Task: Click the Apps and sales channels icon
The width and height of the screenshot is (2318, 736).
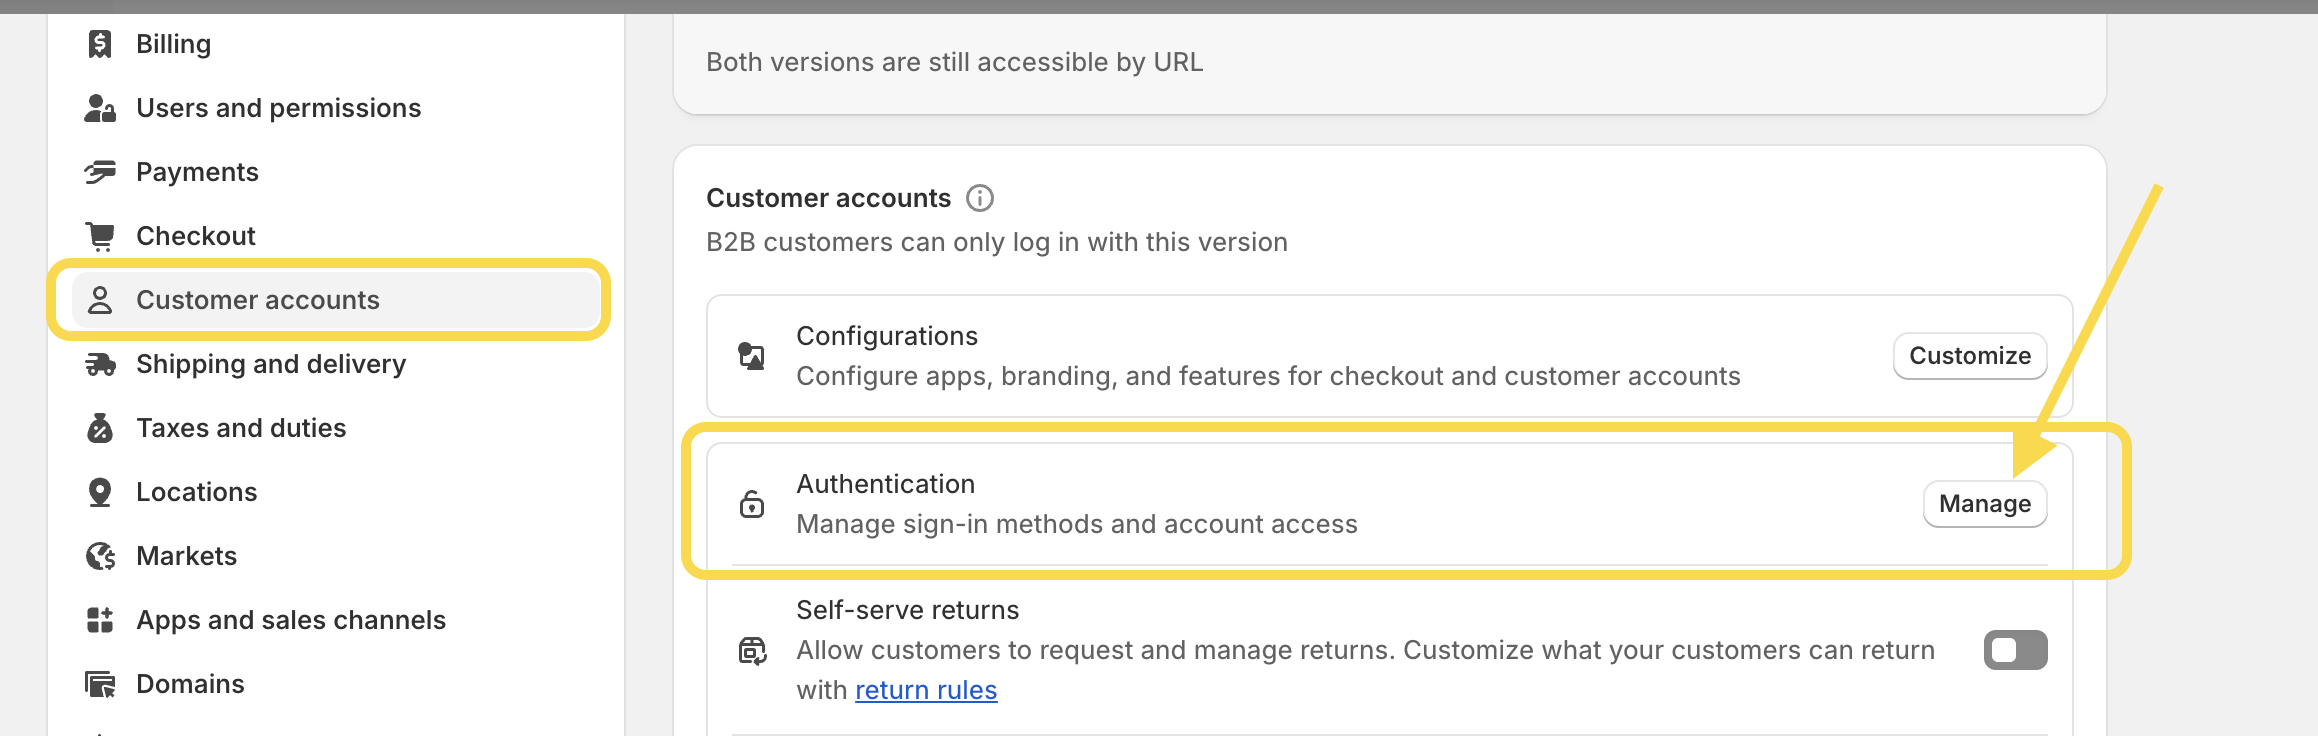Action: pyautogui.click(x=100, y=620)
